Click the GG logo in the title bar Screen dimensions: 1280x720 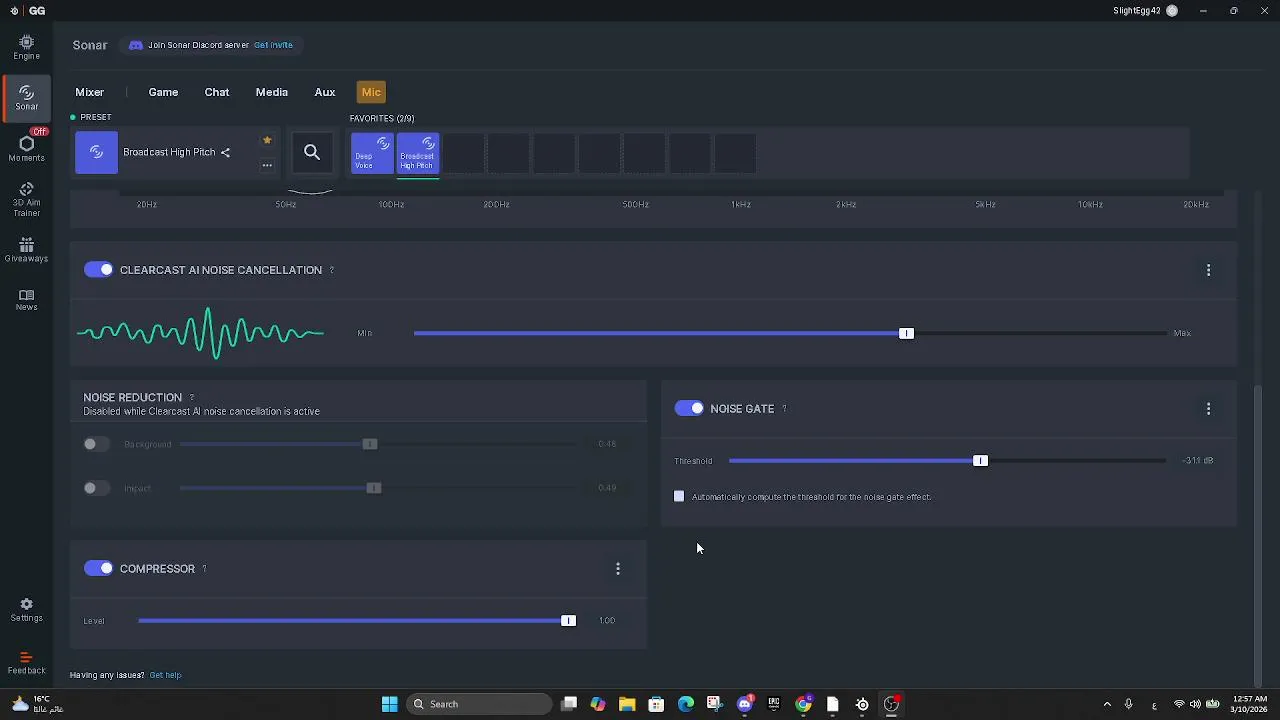(37, 11)
